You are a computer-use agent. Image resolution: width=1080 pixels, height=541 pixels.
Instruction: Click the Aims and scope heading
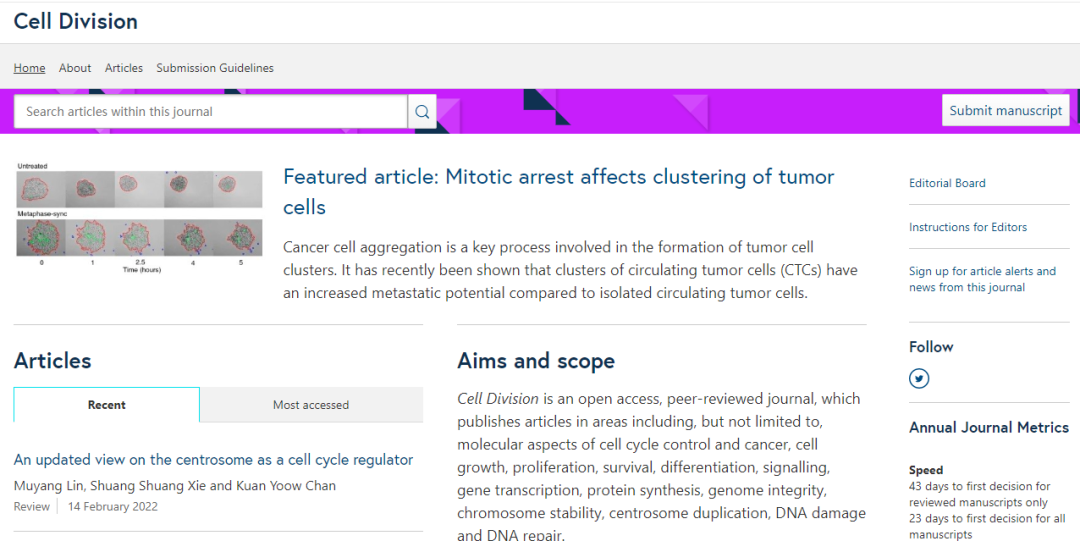tap(536, 361)
